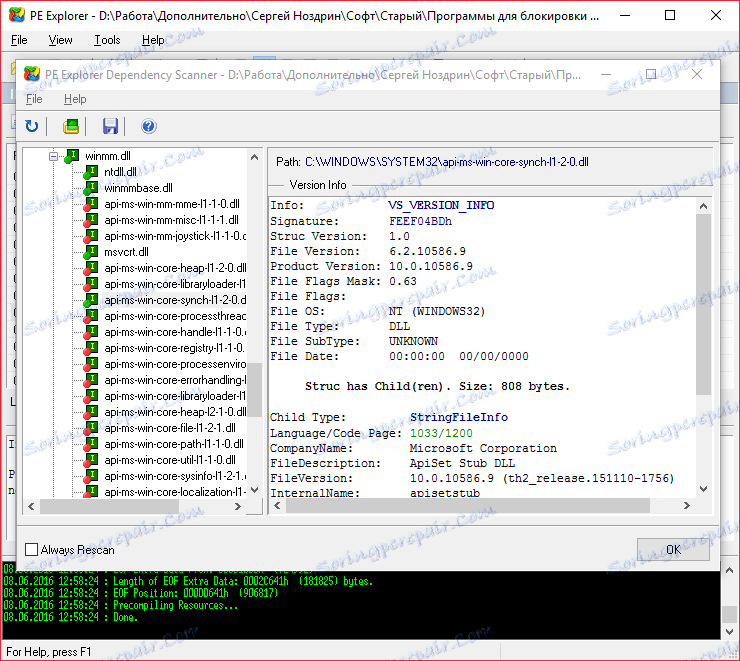Click the SYSTEM32 api-ms-win-core-synch path text

446,162
